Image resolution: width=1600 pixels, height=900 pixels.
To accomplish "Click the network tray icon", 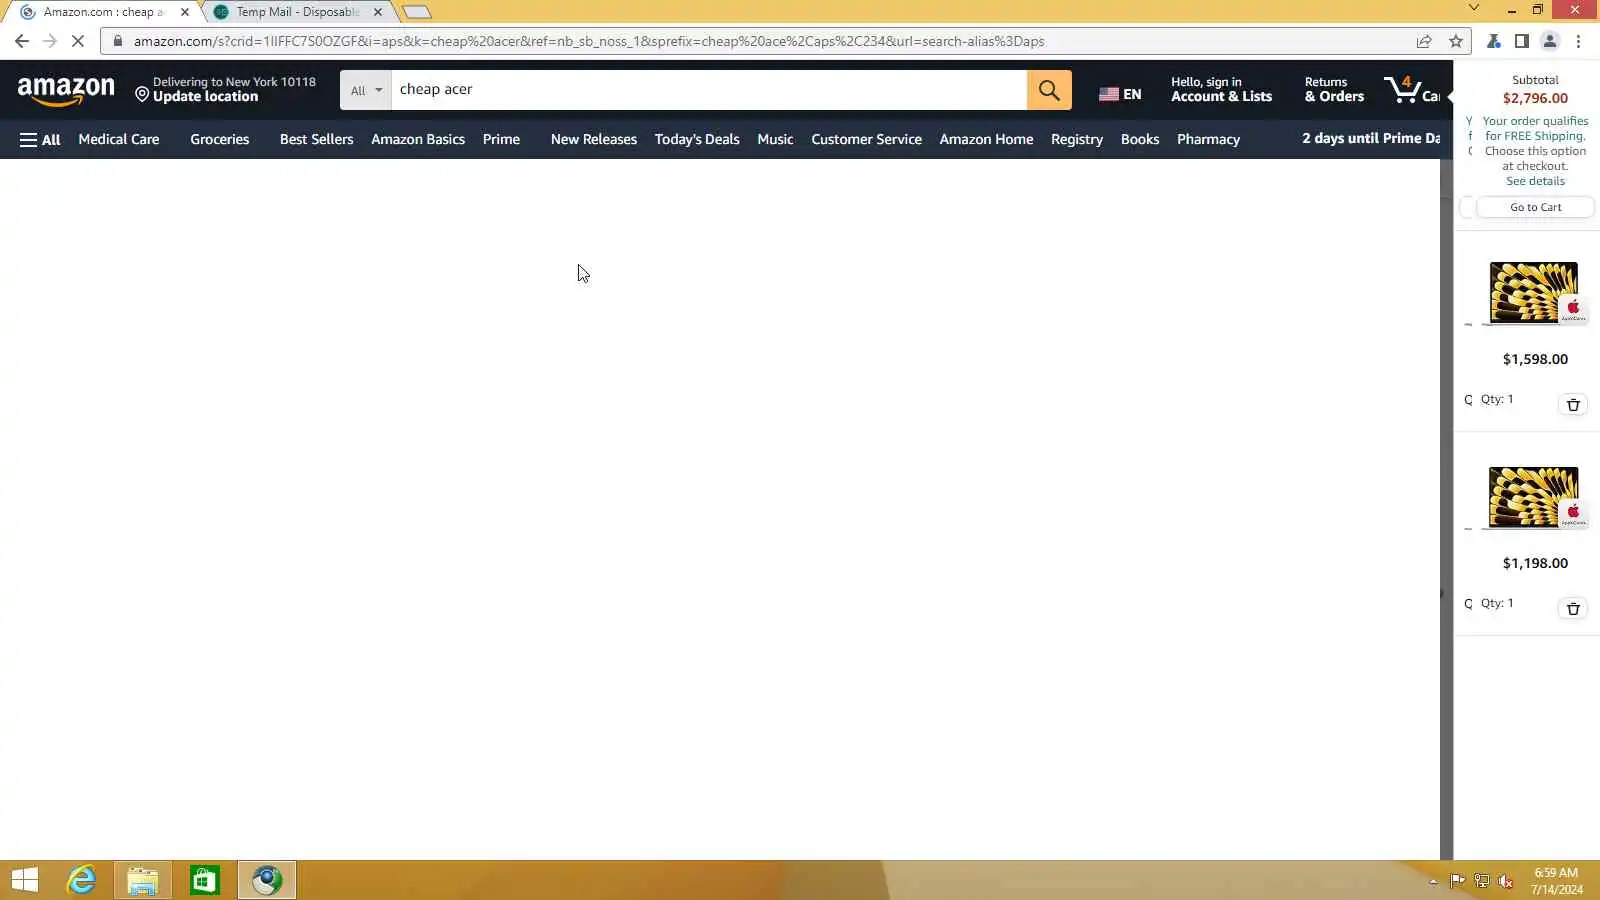I will pyautogui.click(x=1481, y=881).
